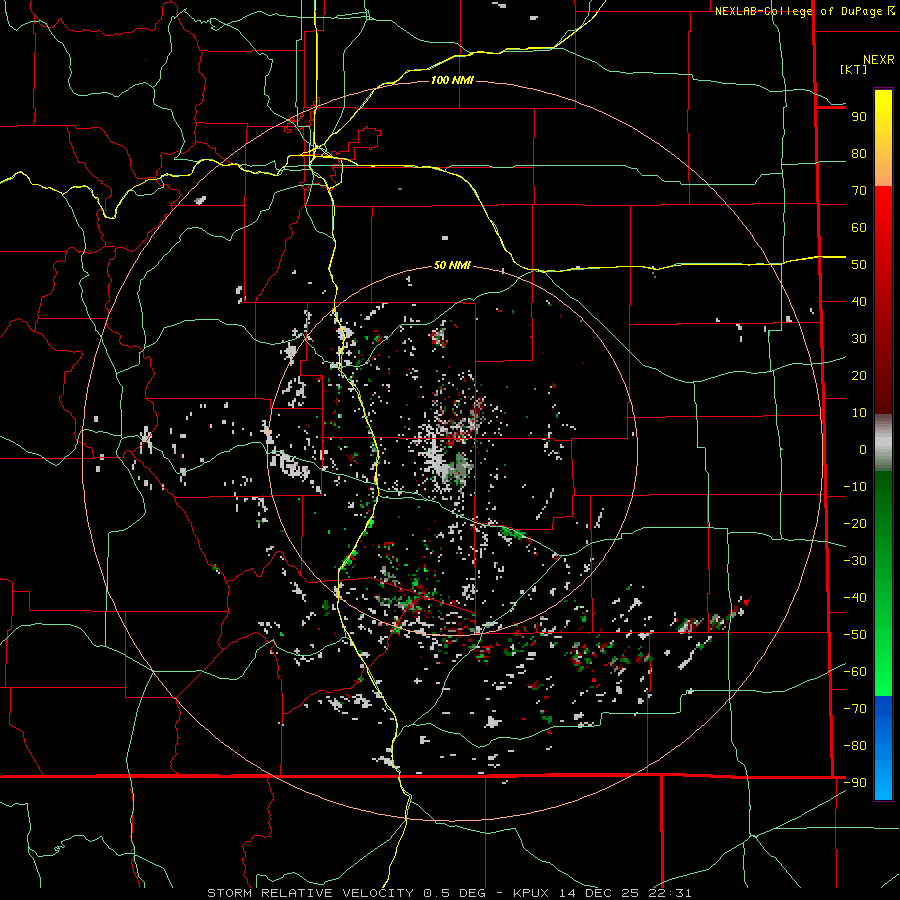Click the -90 value on the velocity scale
900x900 pixels.
(855, 783)
